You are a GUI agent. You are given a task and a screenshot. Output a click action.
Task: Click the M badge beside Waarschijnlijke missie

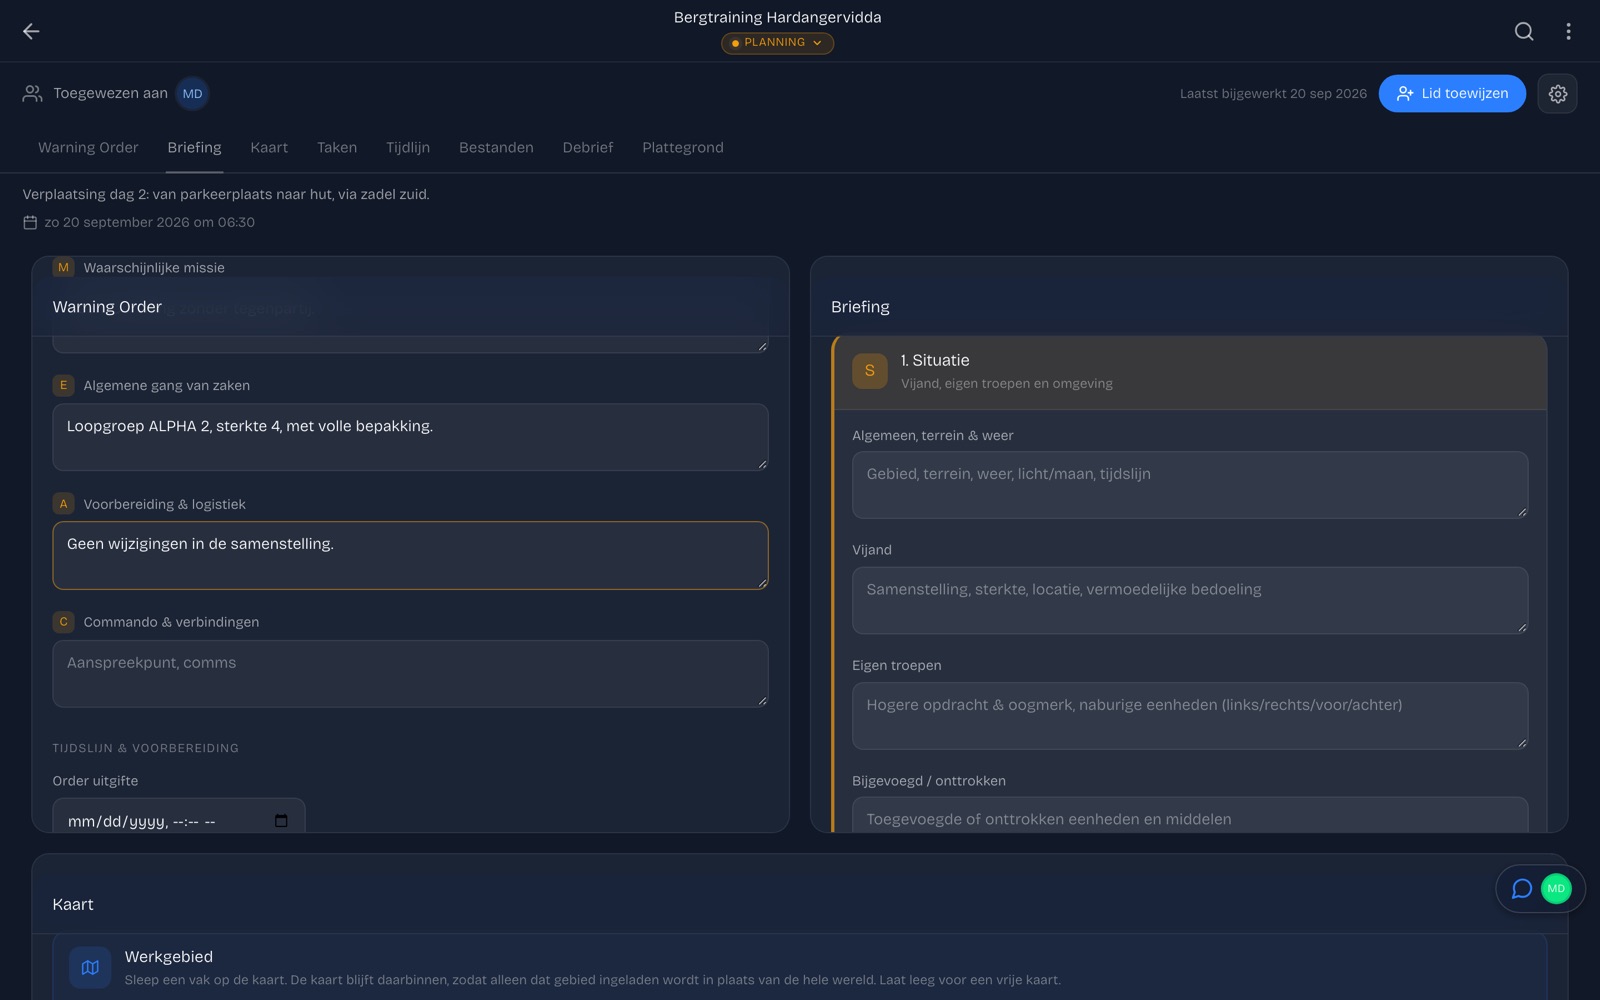click(x=63, y=267)
